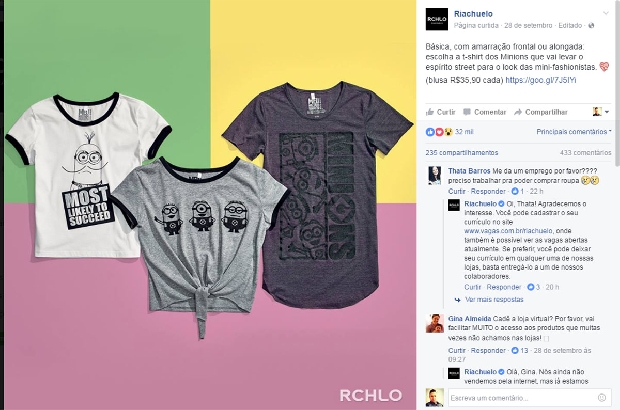Click the public globe privacy icon
Image resolution: width=620 pixels, height=410 pixels.
(x=591, y=25)
